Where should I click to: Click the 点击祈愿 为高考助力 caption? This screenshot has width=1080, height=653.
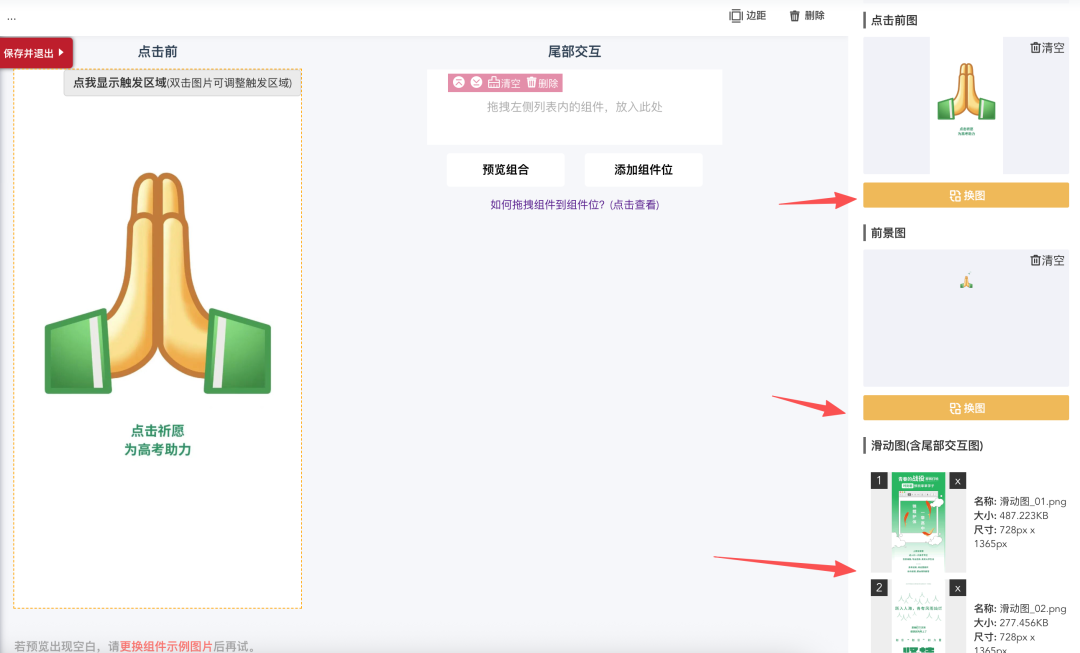[158, 440]
